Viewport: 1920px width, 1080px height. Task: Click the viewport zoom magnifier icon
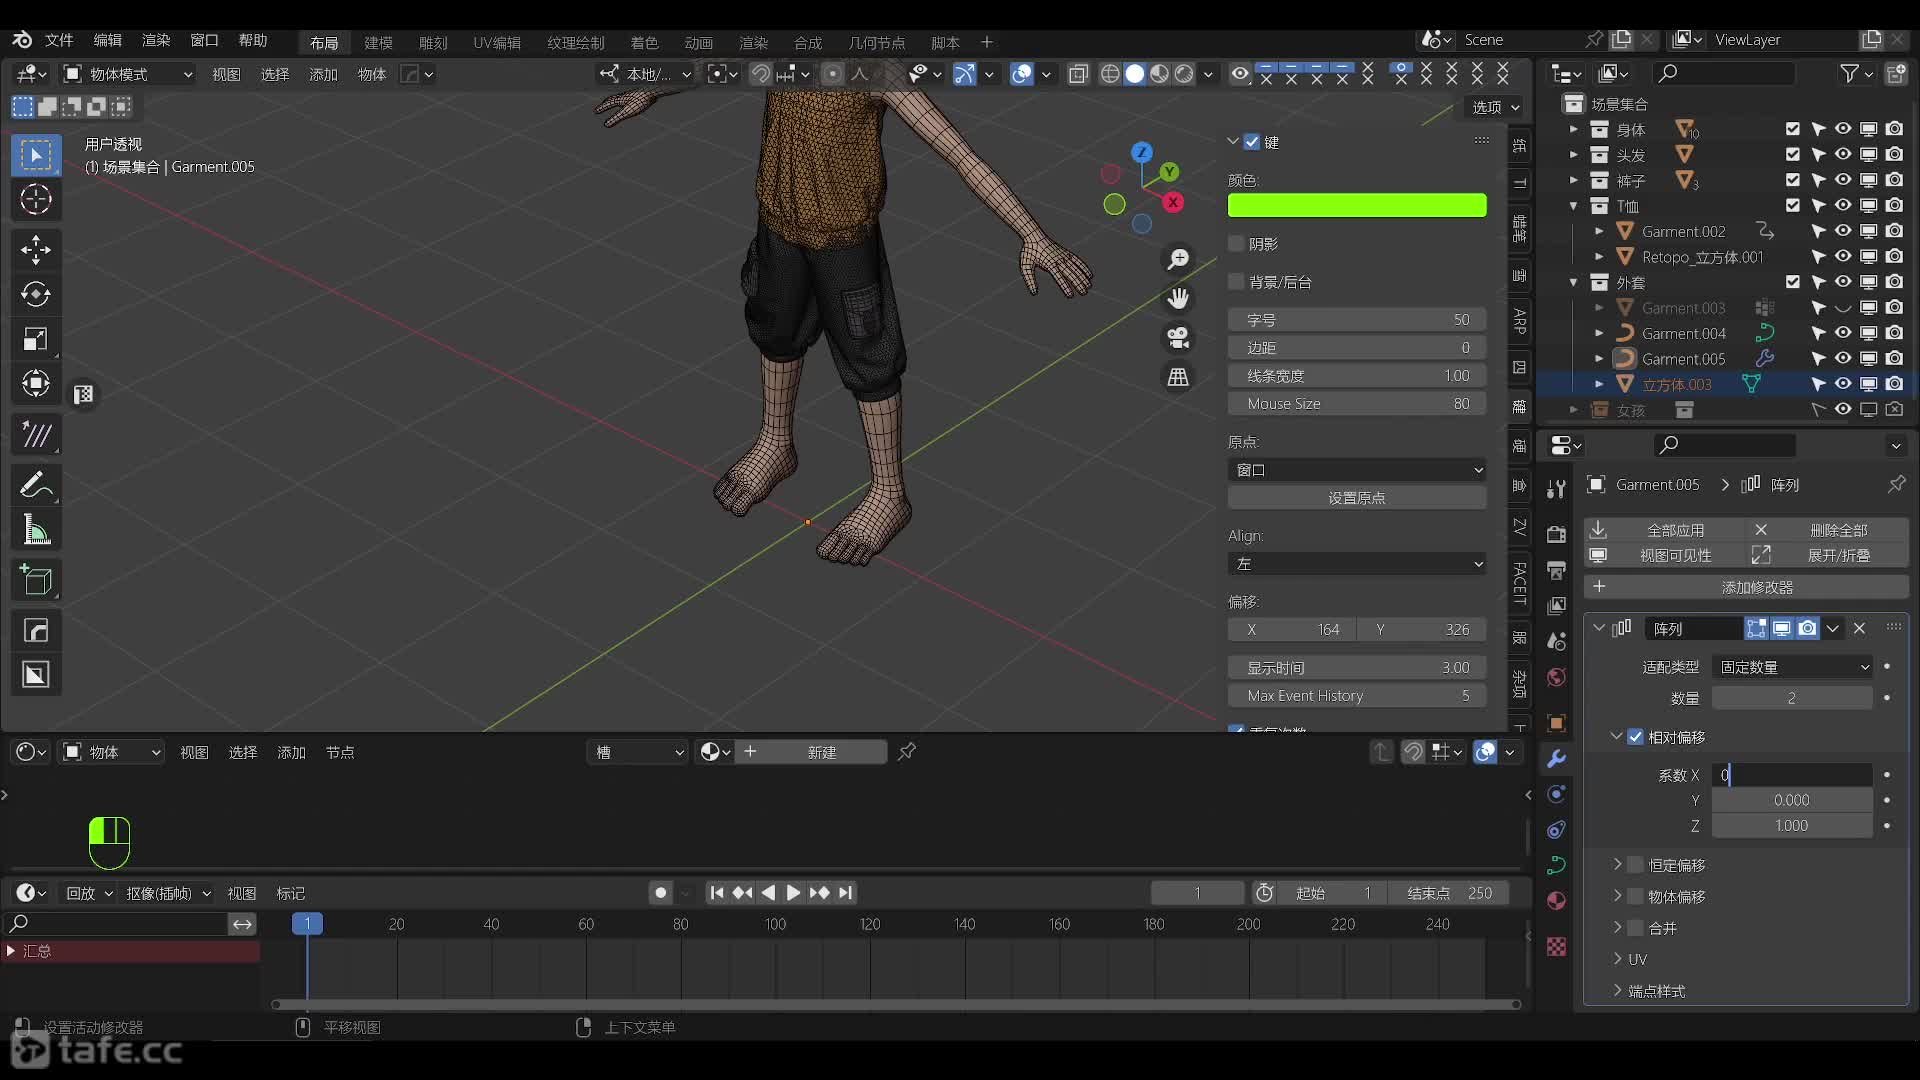point(1179,259)
